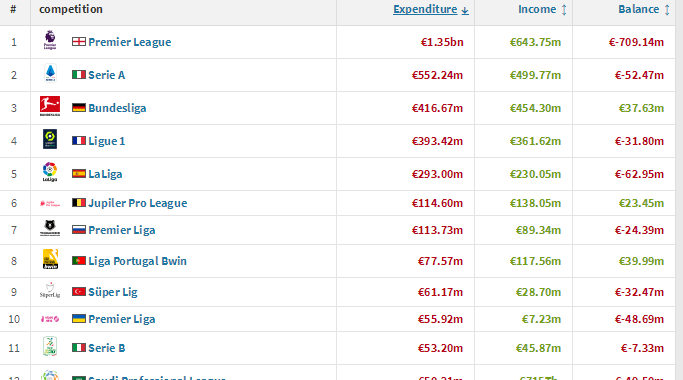Viewport: 683px width, 380px height.
Task: Click the Liga Portugal Bwin logo
Action: coord(50,259)
